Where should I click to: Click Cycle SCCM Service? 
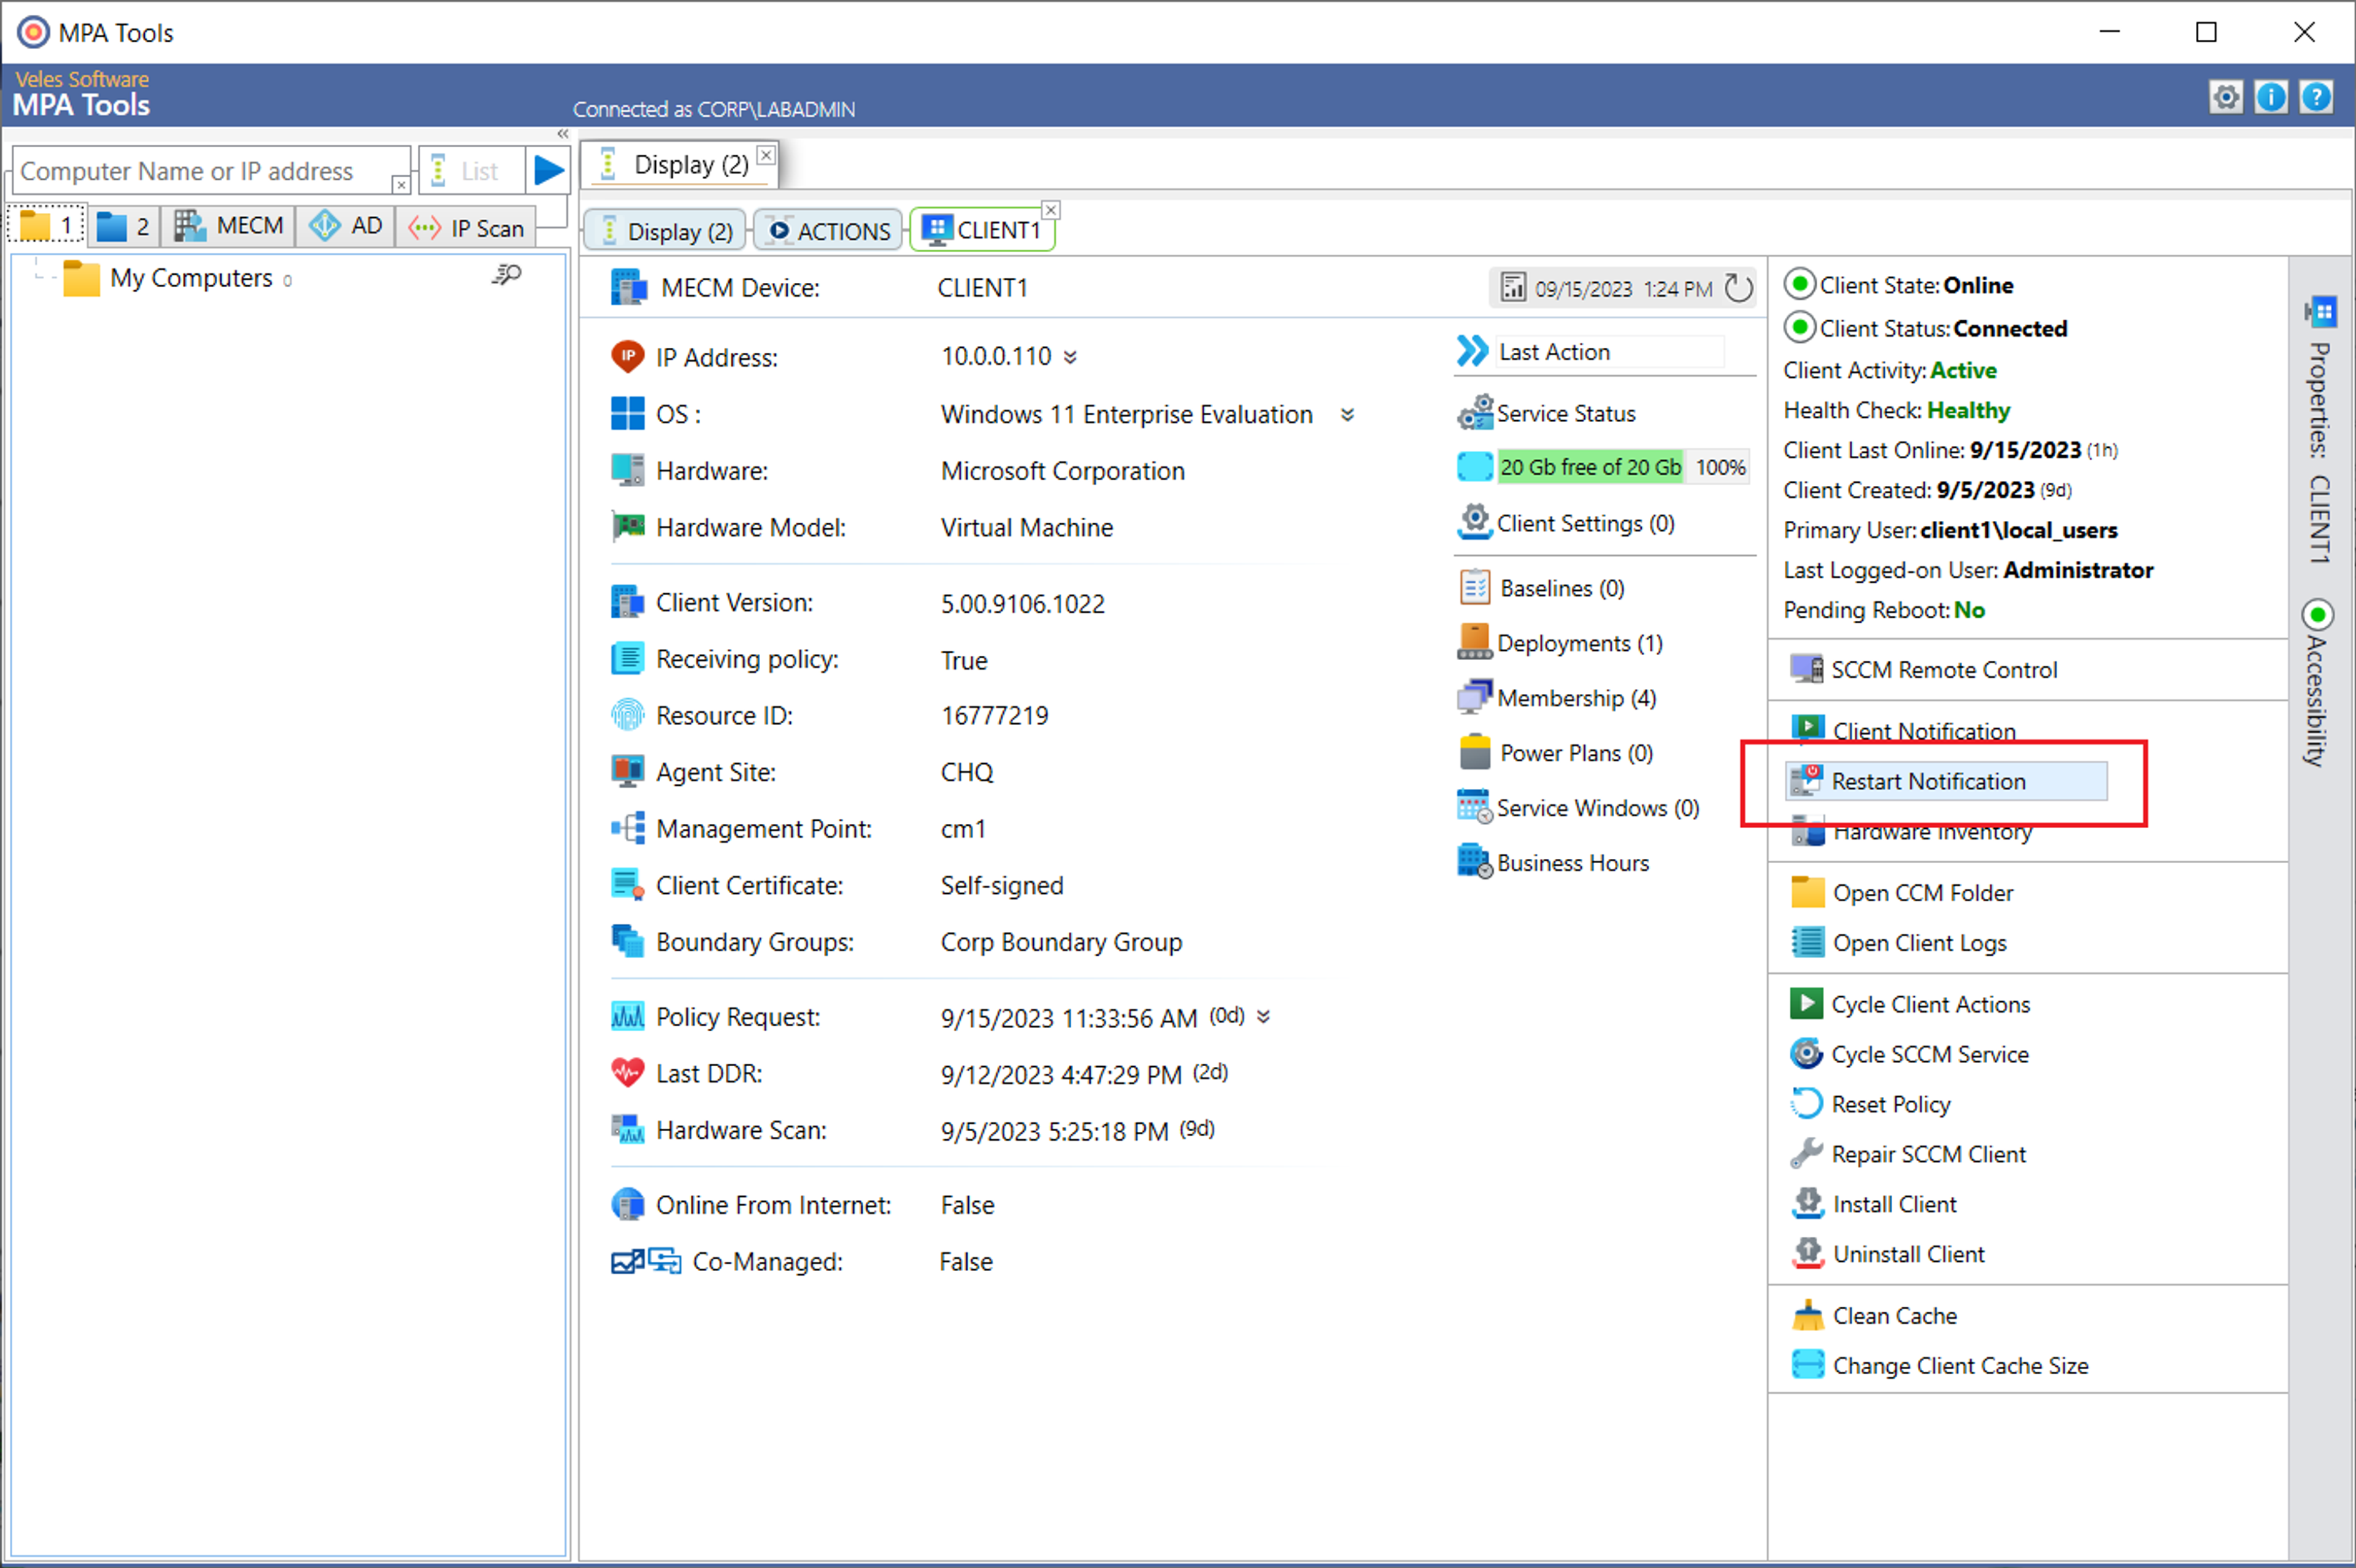[1909, 1054]
